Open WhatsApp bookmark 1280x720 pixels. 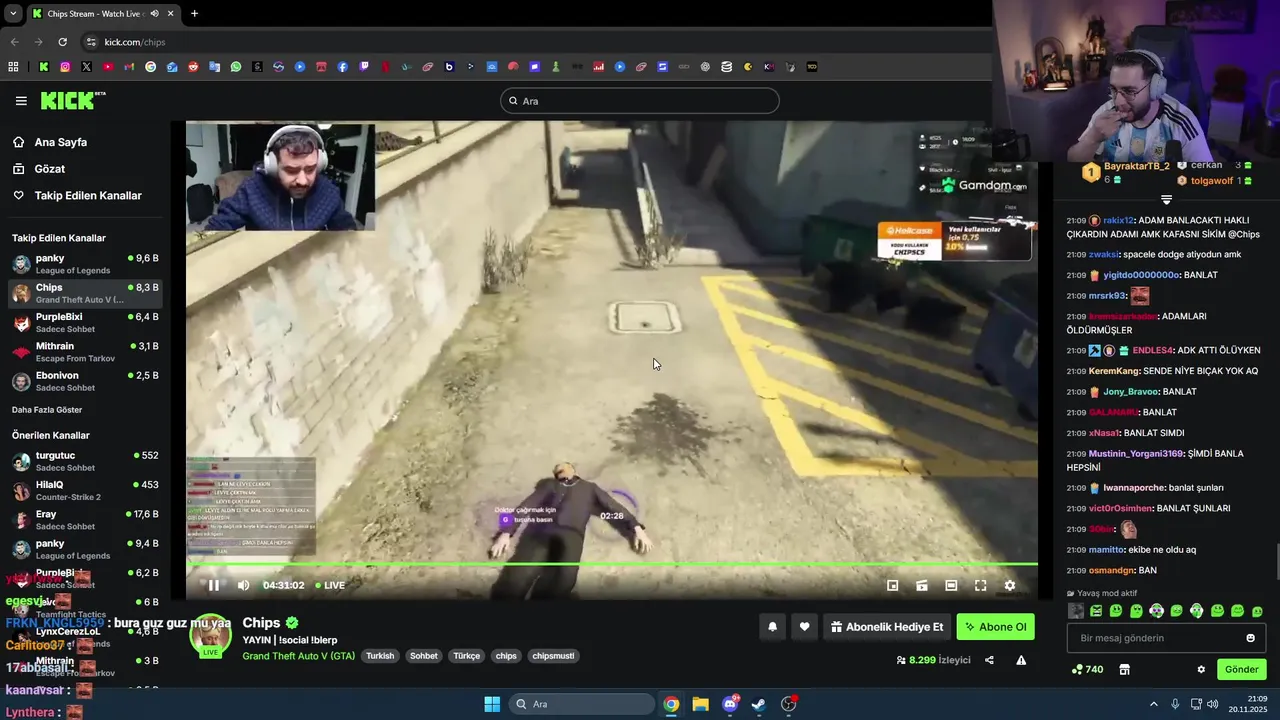click(x=236, y=67)
